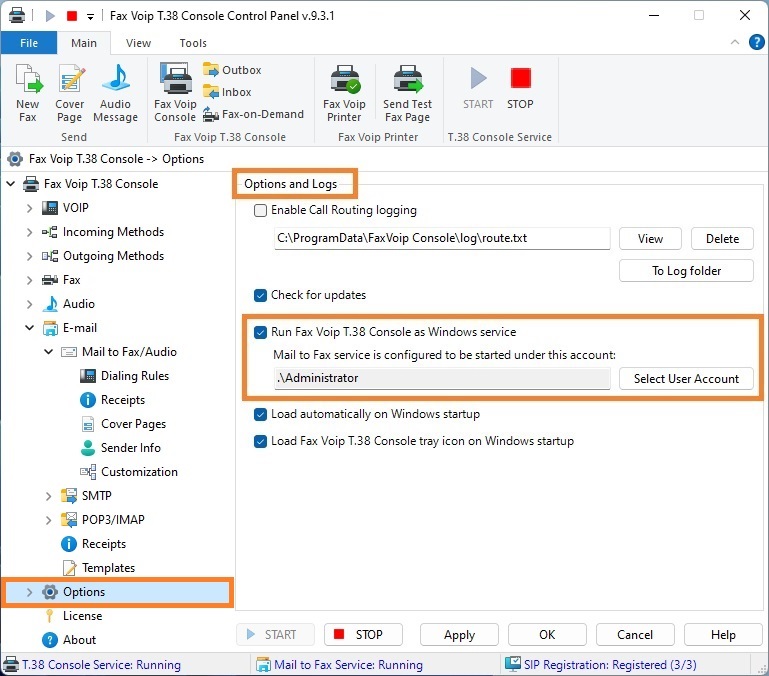Open the File menu tab

(x=29, y=43)
